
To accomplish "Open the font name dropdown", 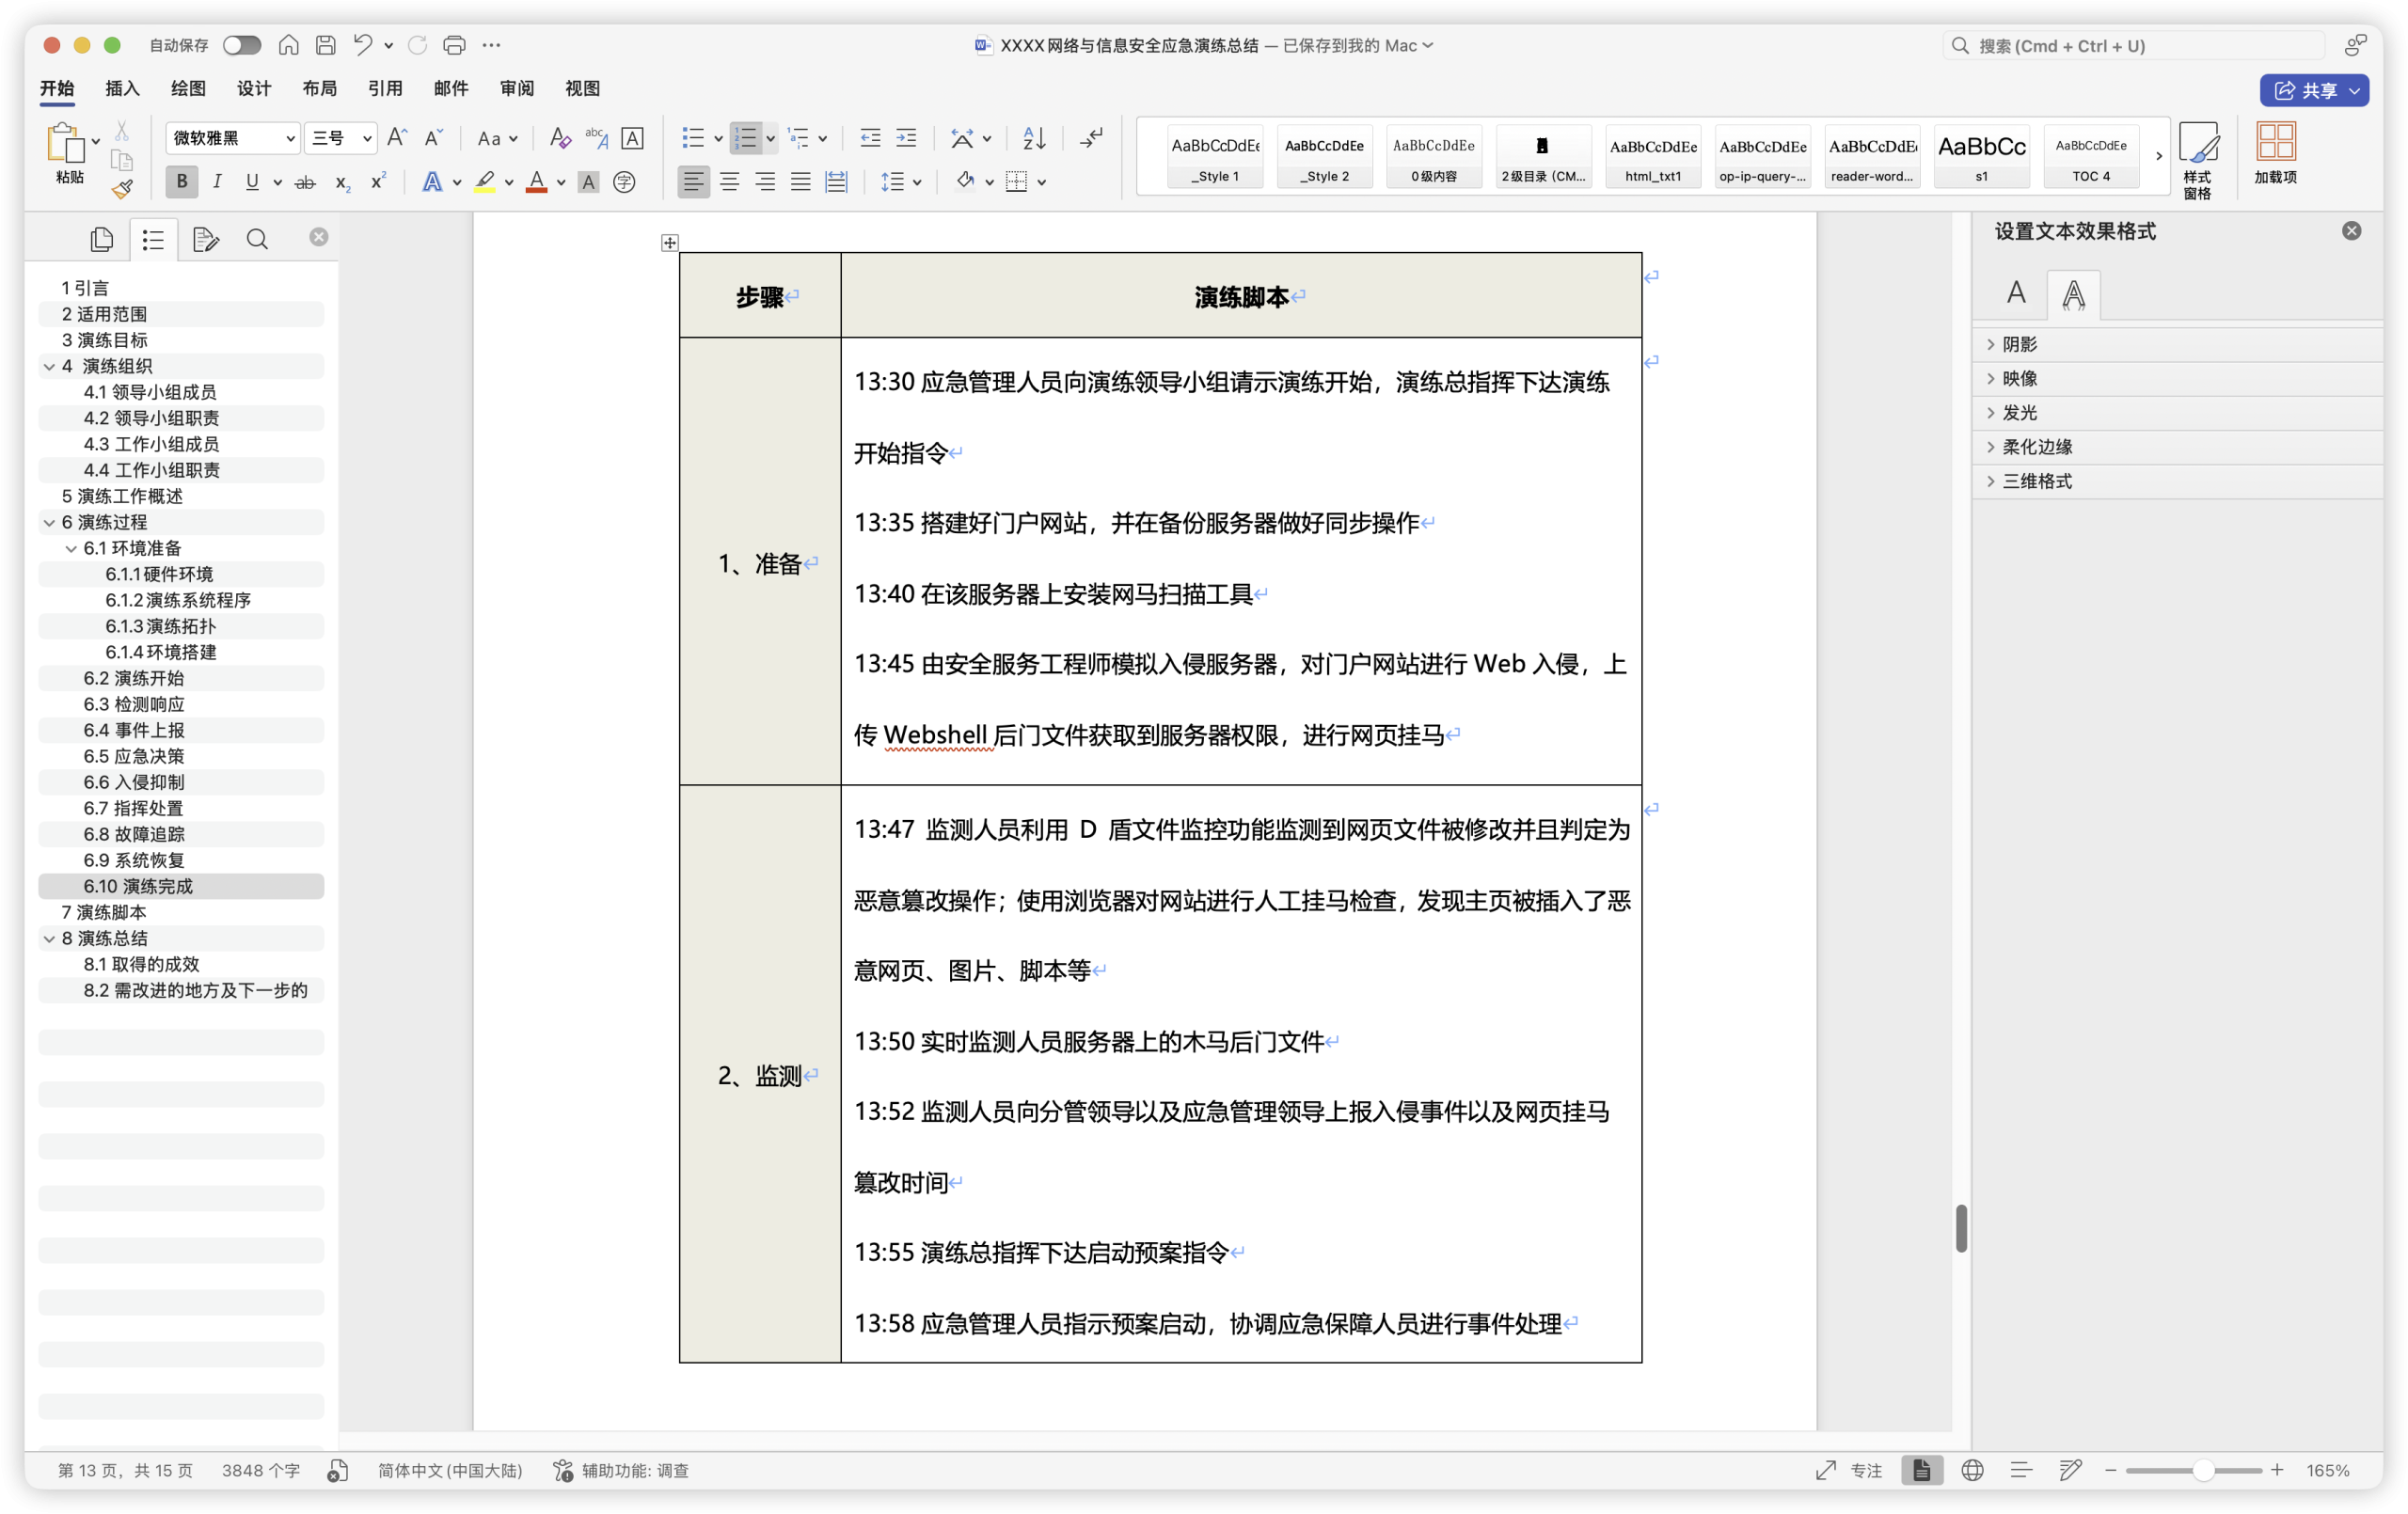I will pyautogui.click(x=290, y=138).
